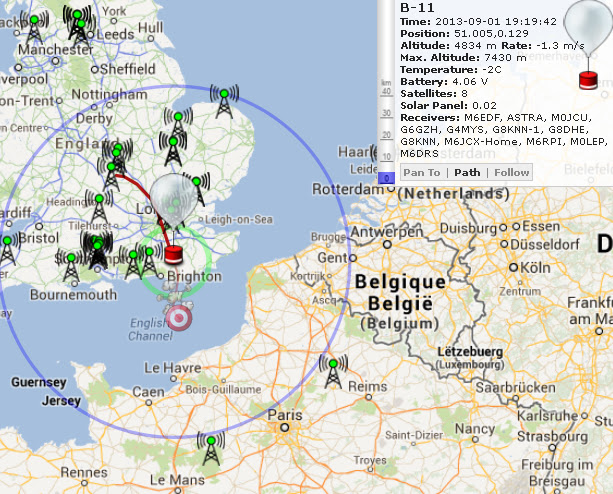This screenshot has width=613, height=494.
Task: Click the Position value 51.005,0.129
Action: (x=491, y=34)
